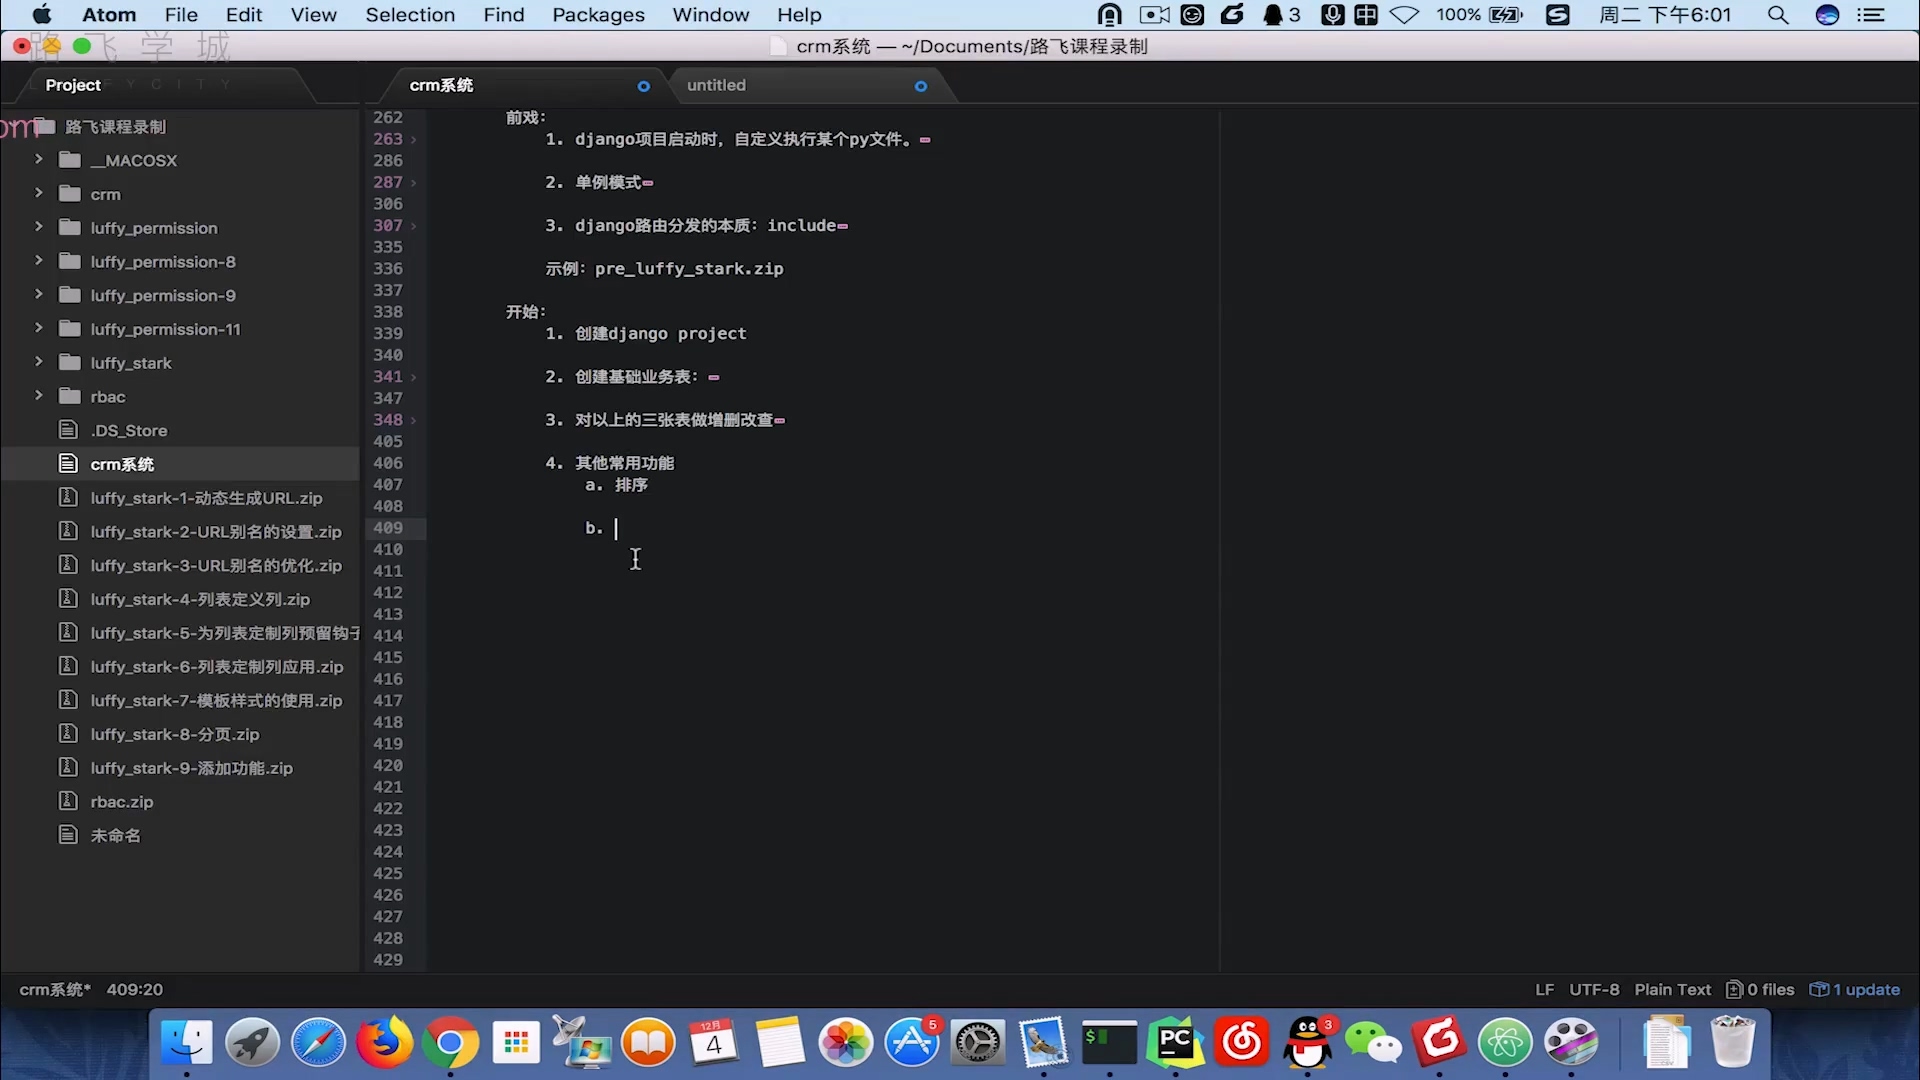Open the Notification Center menu icon

pos(1870,15)
